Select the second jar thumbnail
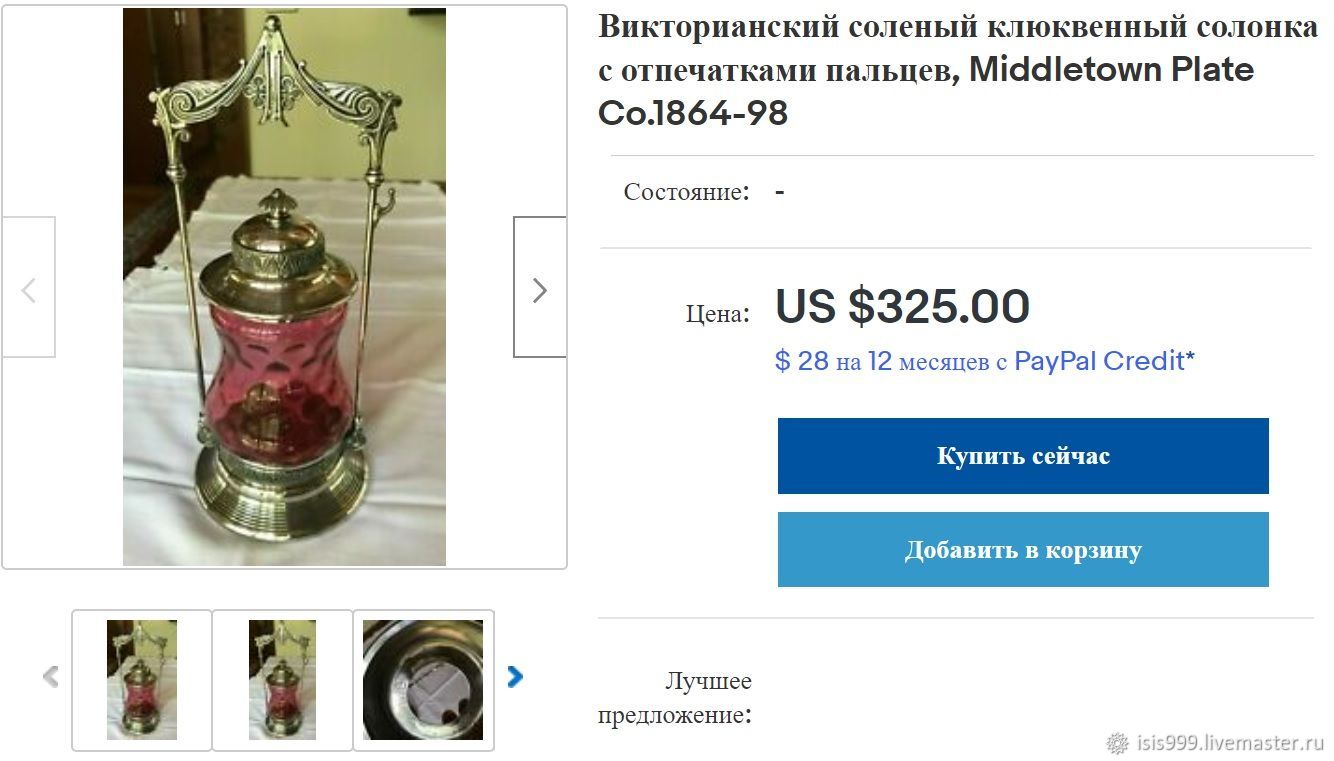The image size is (1334, 761). click(x=283, y=680)
